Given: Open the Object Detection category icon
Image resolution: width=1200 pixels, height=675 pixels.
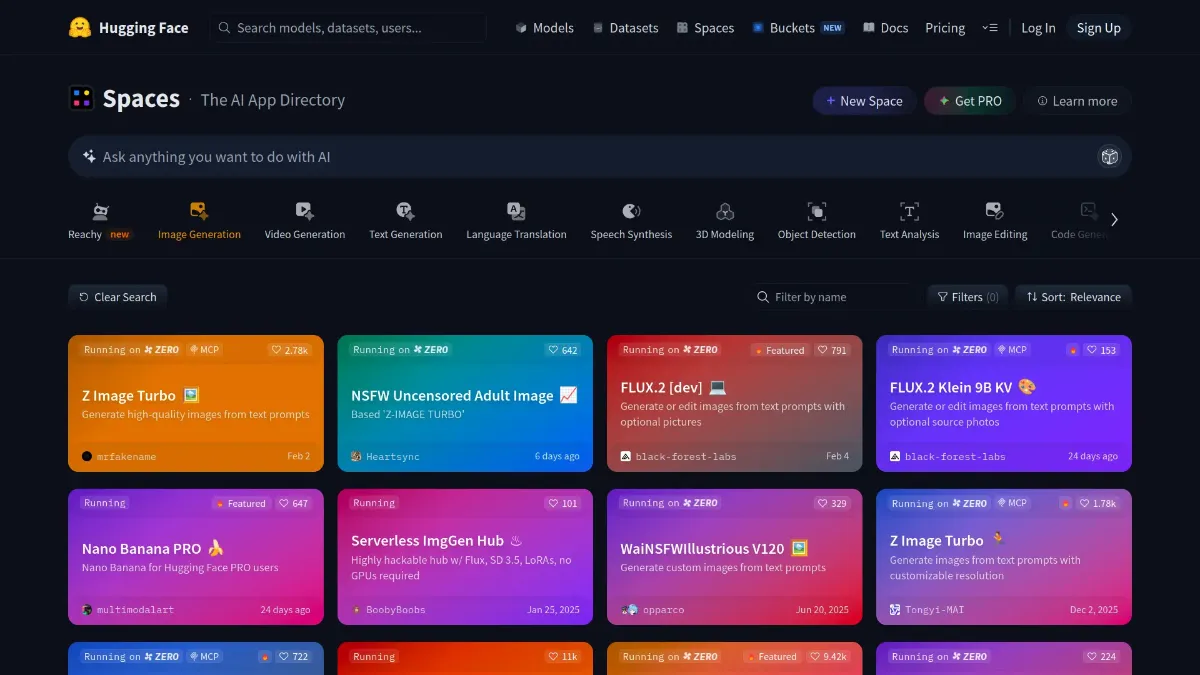Looking at the screenshot, I should coord(816,211).
